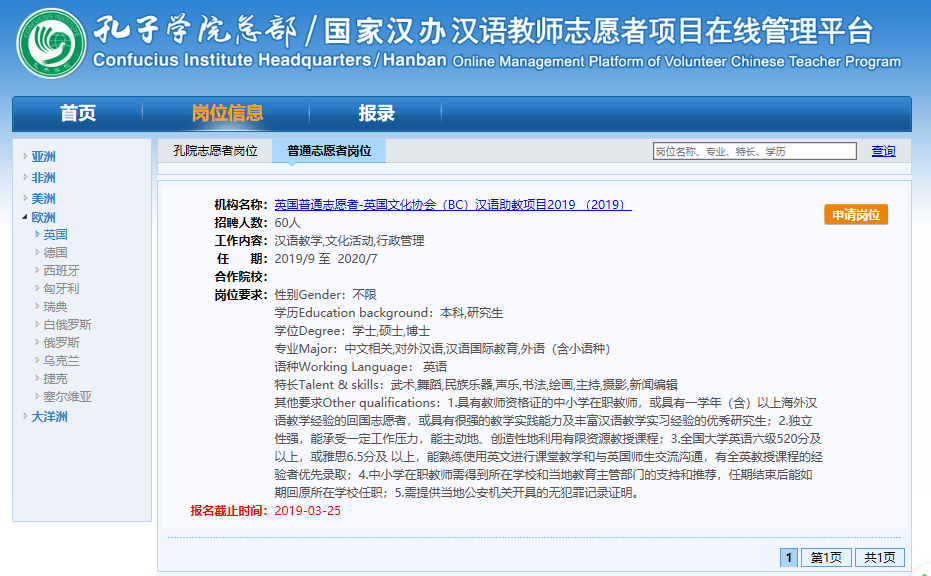
Task: Click page number 1 in pagination
Action: coord(788,558)
